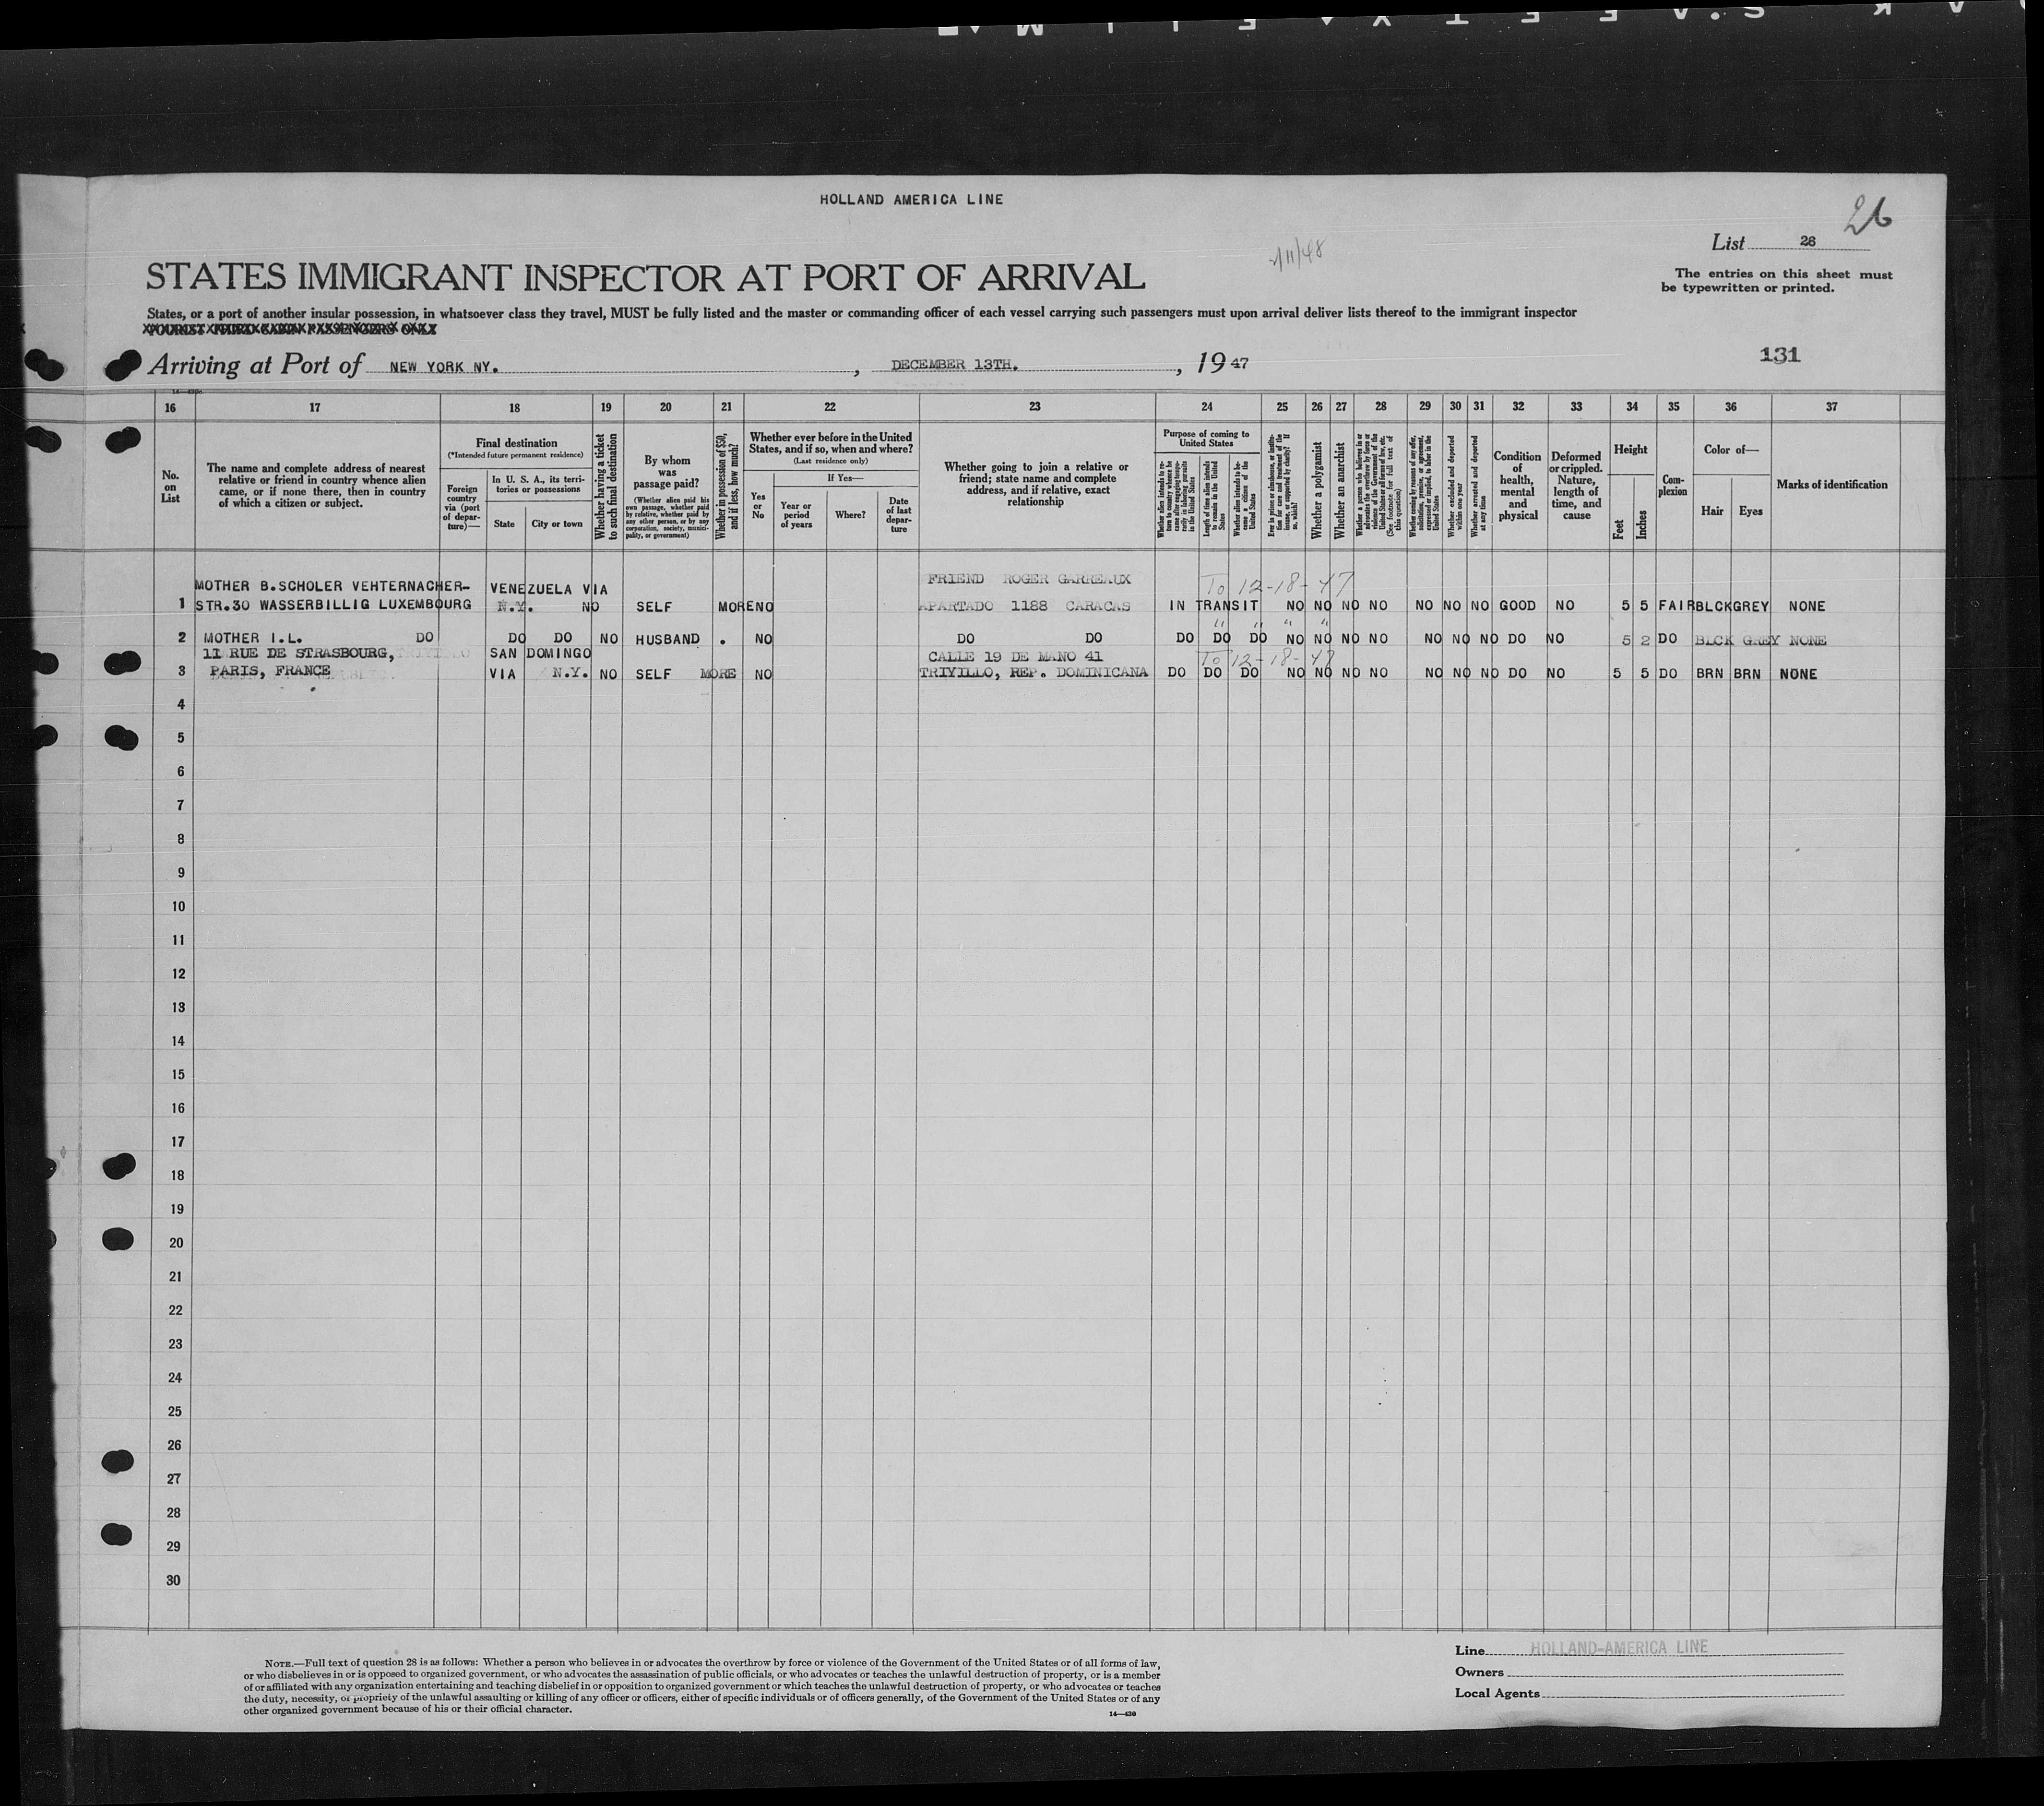Select the arrival date 'DECEMBER 13TH.'

click(x=955, y=364)
